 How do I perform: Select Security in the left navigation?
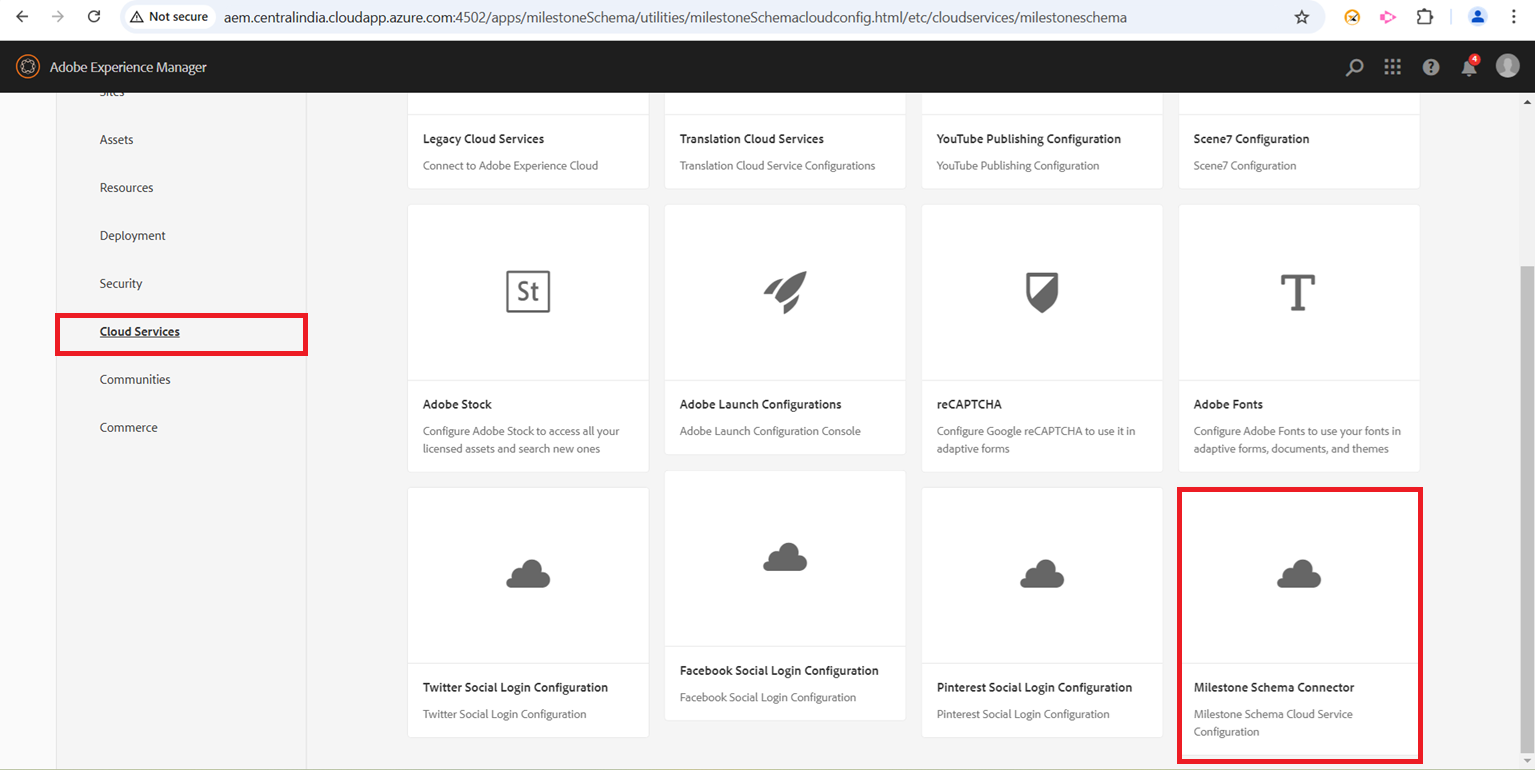click(x=121, y=284)
